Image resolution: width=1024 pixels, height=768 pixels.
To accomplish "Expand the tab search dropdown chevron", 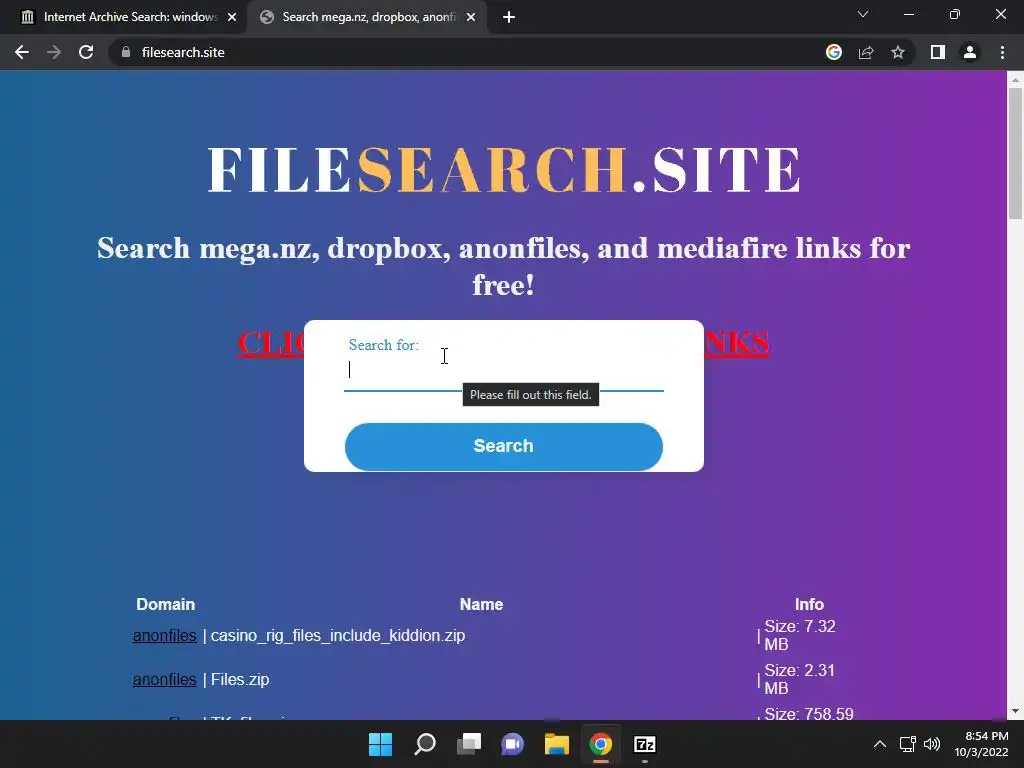I will coord(863,14).
